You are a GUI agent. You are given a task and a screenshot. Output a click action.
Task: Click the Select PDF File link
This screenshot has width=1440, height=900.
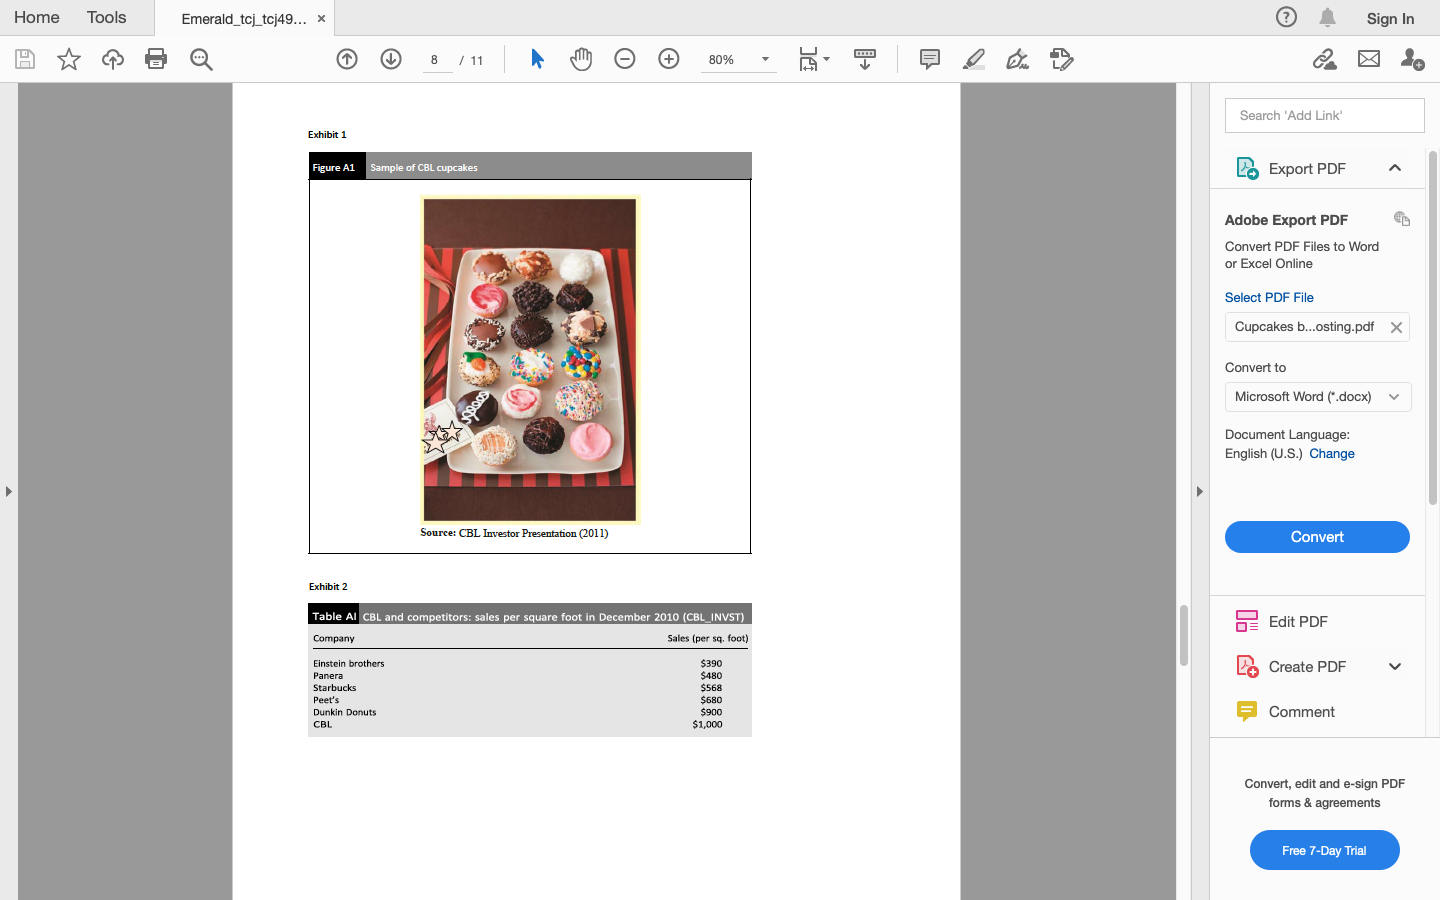coord(1269,297)
